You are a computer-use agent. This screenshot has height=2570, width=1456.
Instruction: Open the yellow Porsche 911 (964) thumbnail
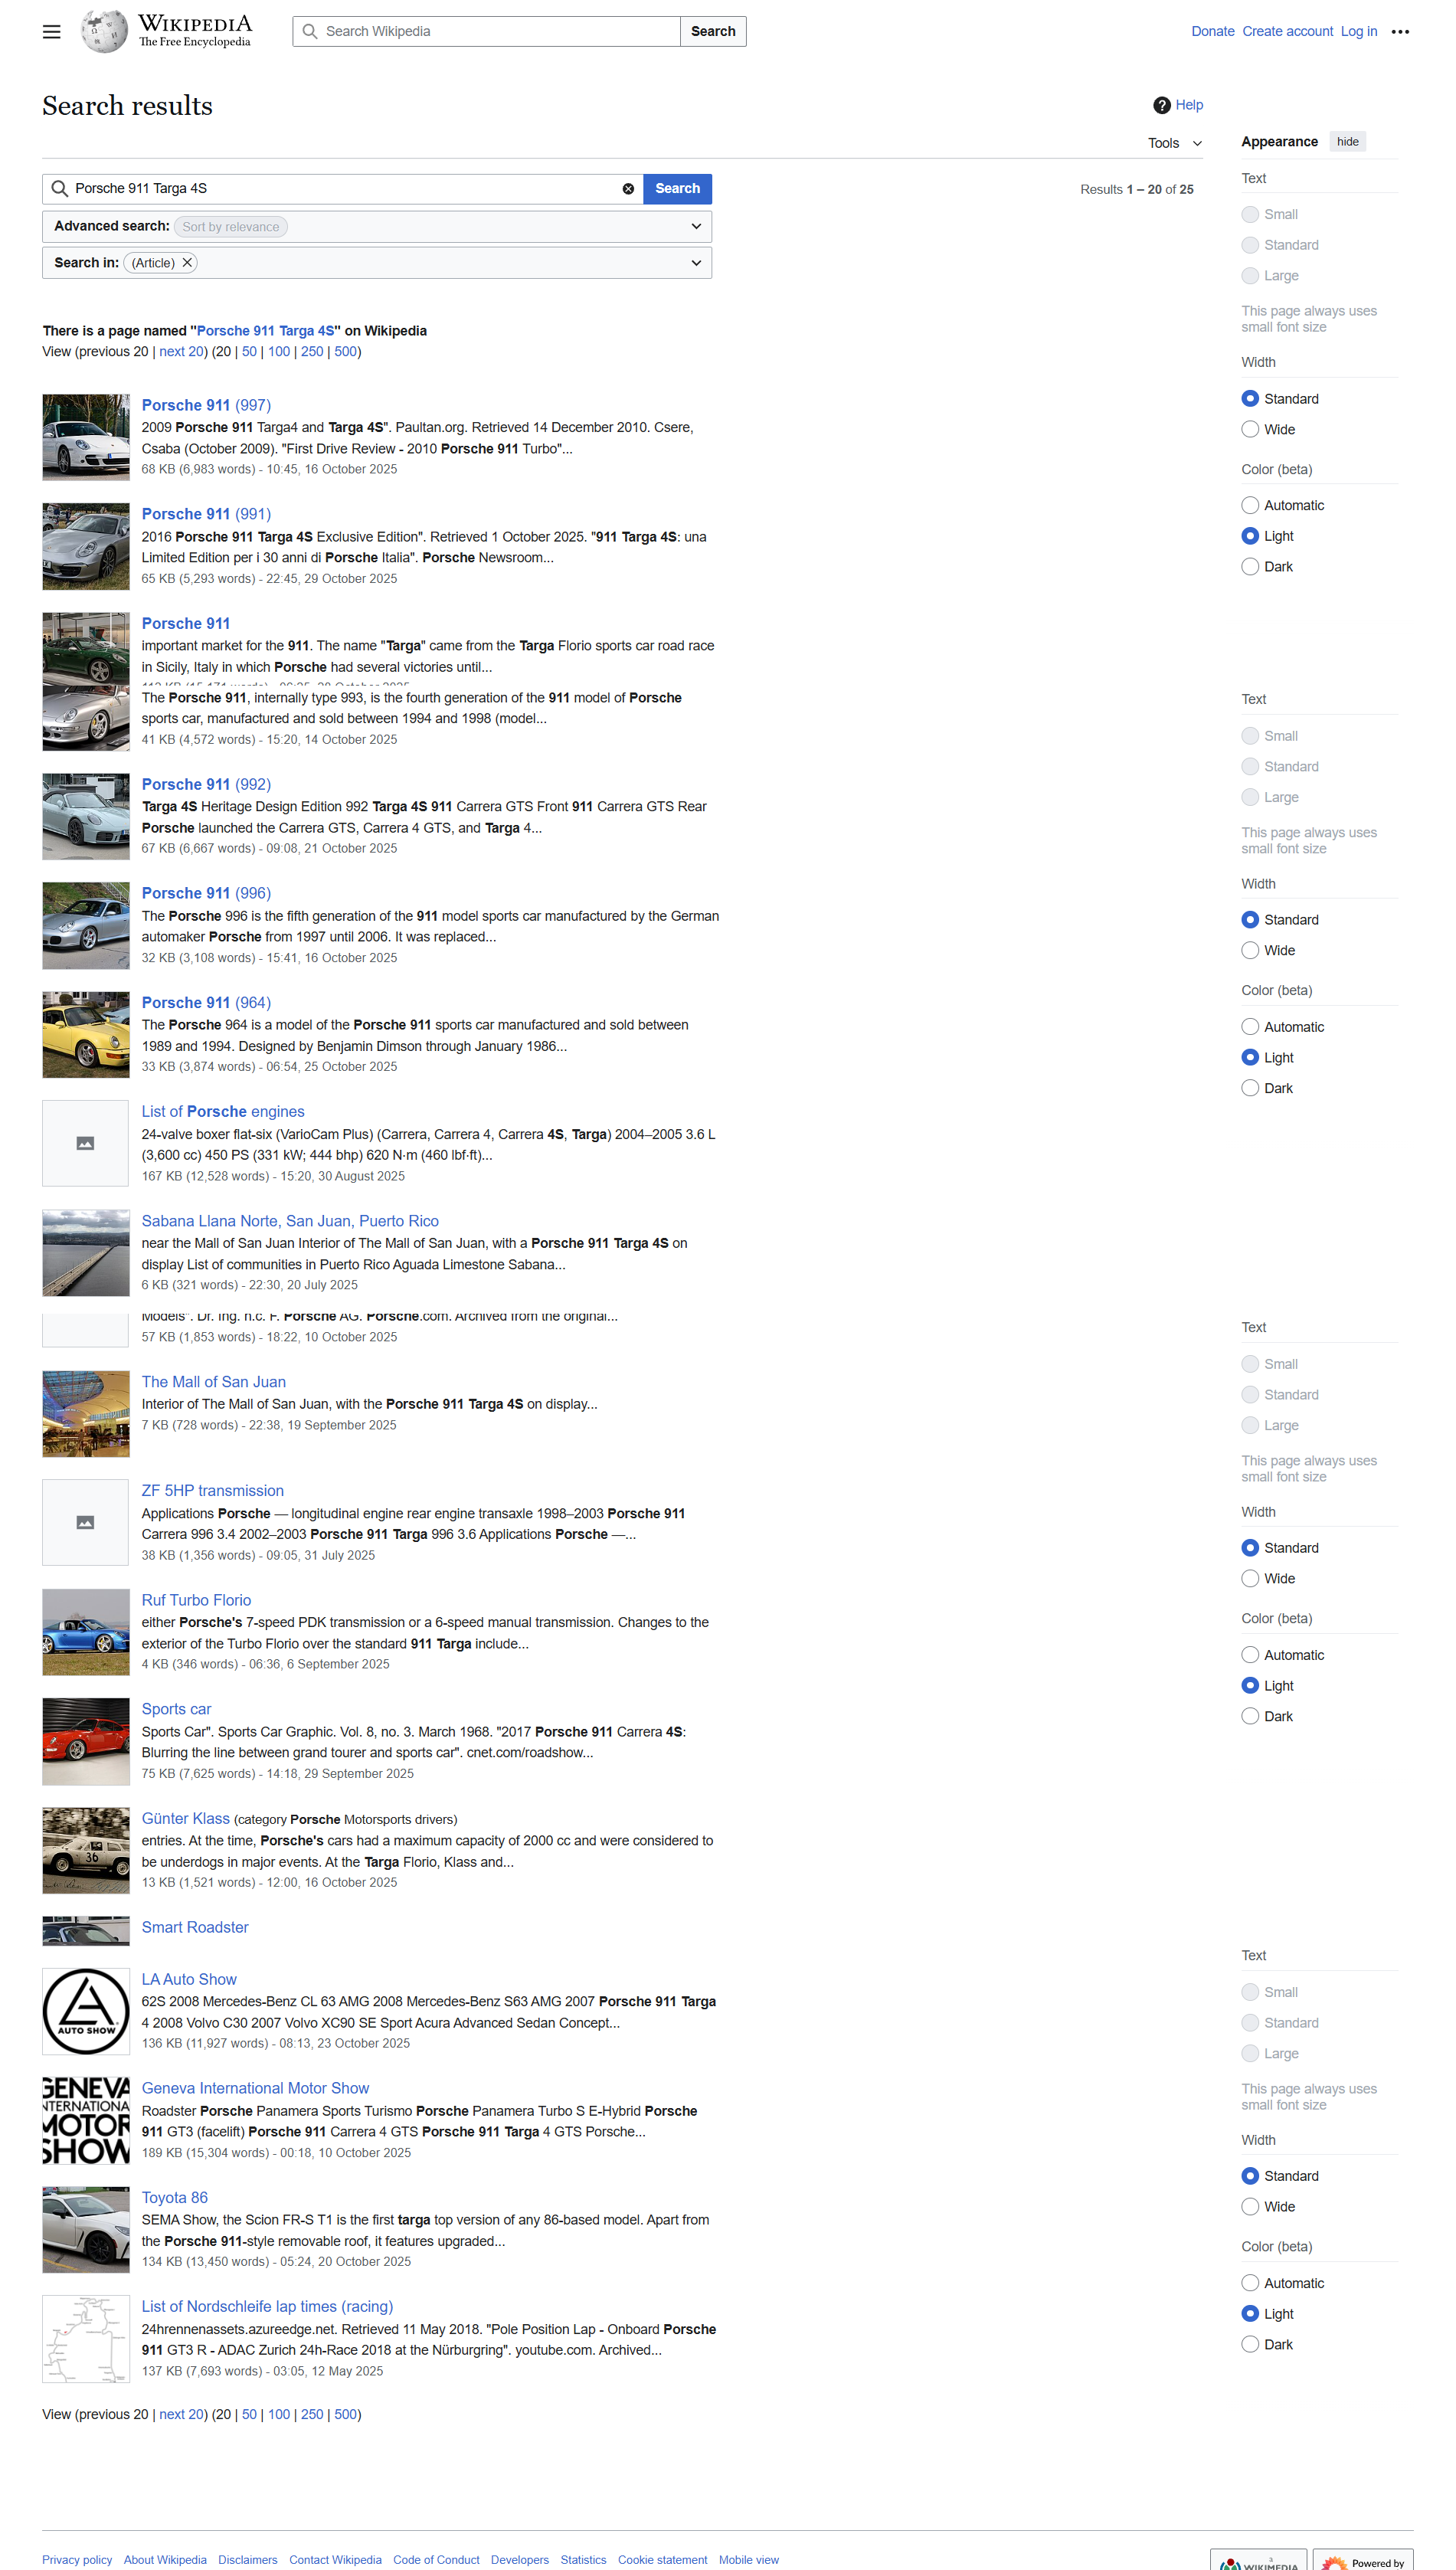click(x=86, y=1035)
